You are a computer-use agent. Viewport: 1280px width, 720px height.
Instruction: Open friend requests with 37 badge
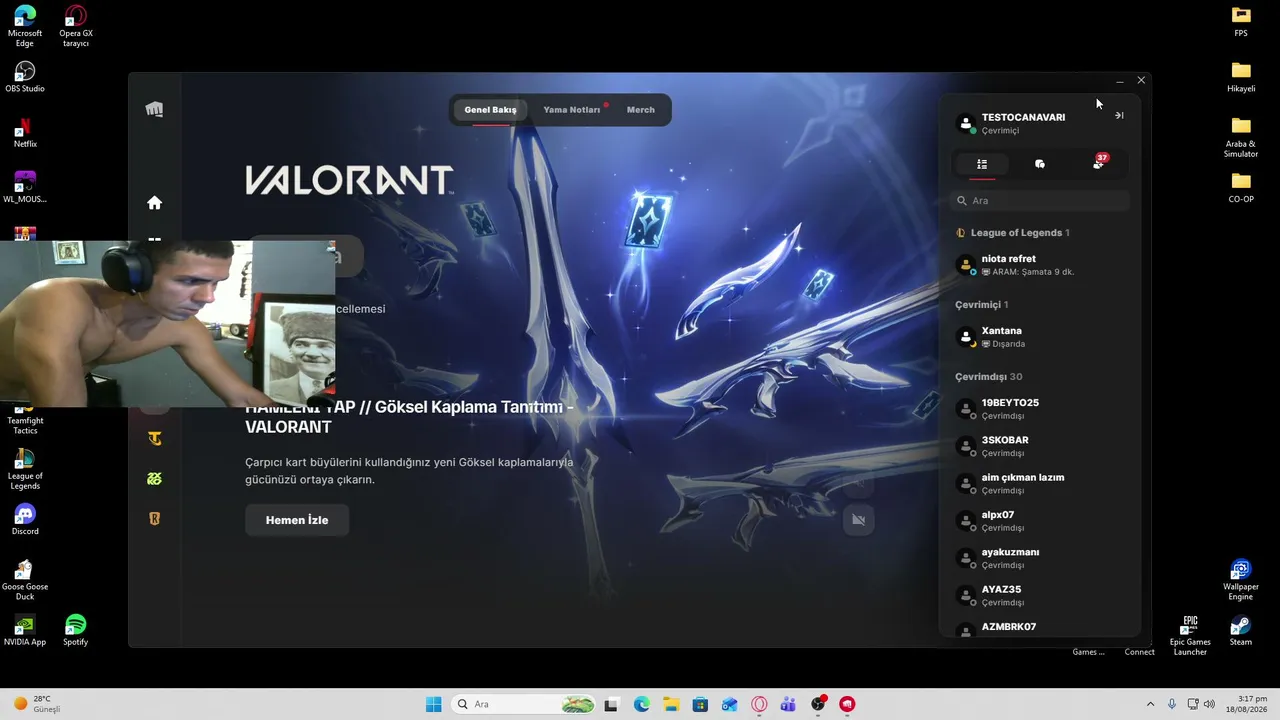point(1099,163)
